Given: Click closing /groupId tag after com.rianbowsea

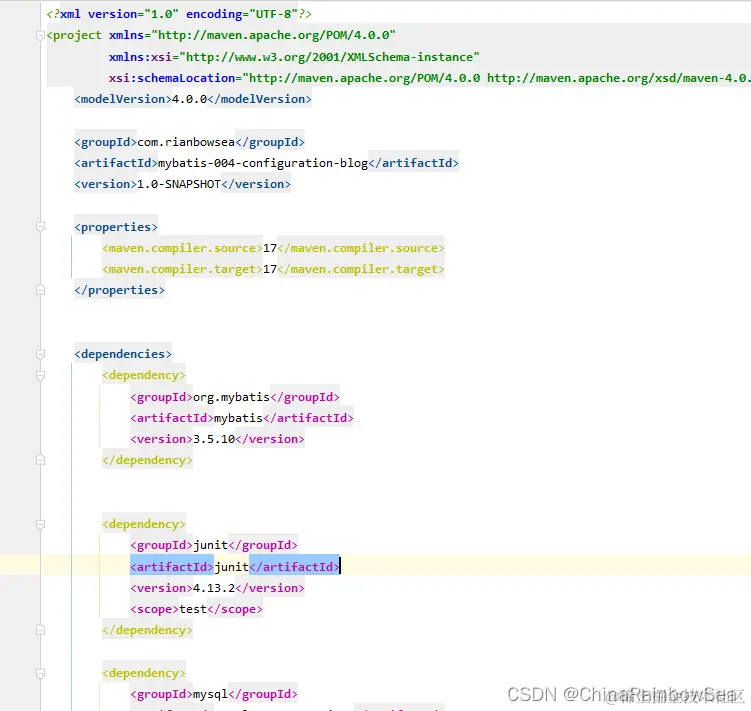Looking at the screenshot, I should pos(270,142).
